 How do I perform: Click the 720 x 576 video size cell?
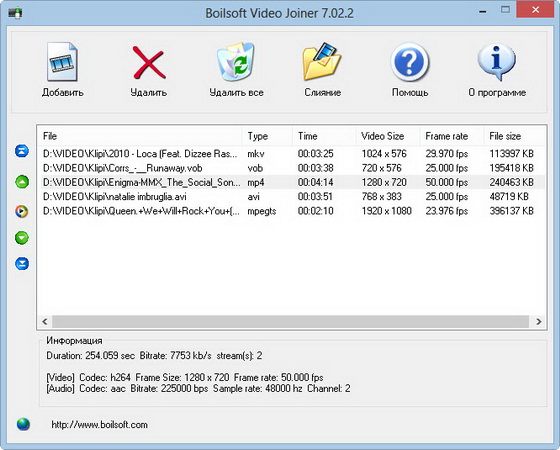(381, 168)
